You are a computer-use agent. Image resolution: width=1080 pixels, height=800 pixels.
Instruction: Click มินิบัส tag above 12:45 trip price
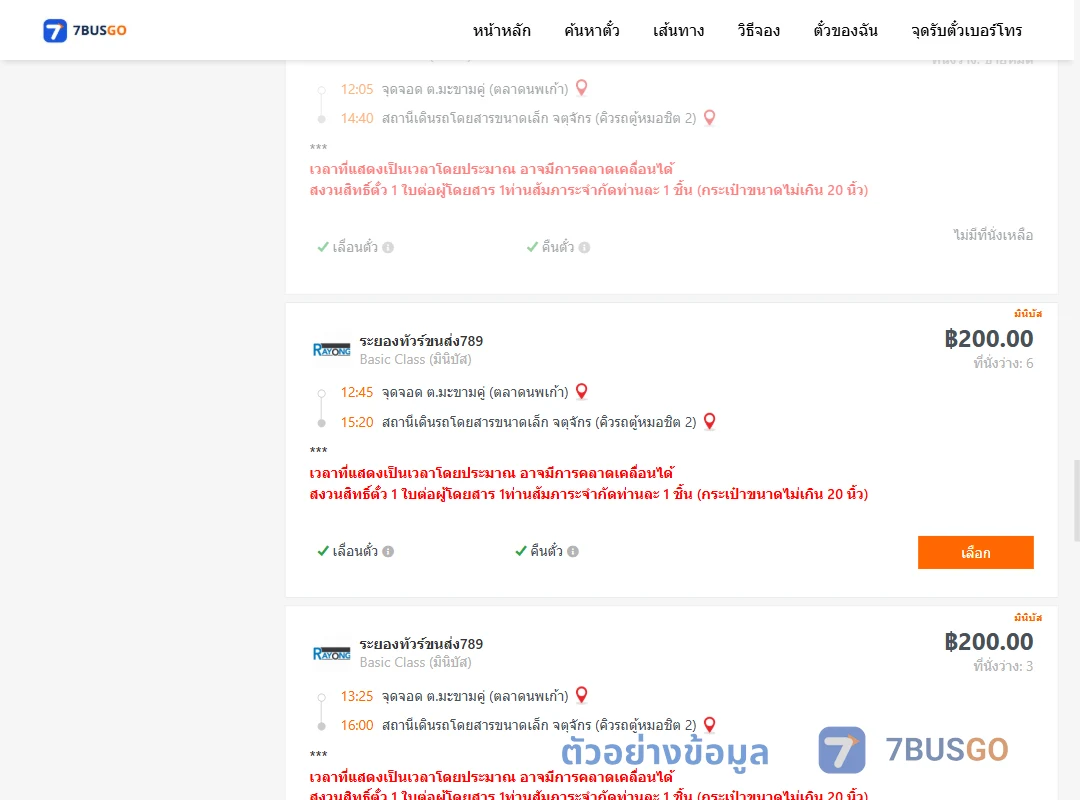click(1028, 314)
